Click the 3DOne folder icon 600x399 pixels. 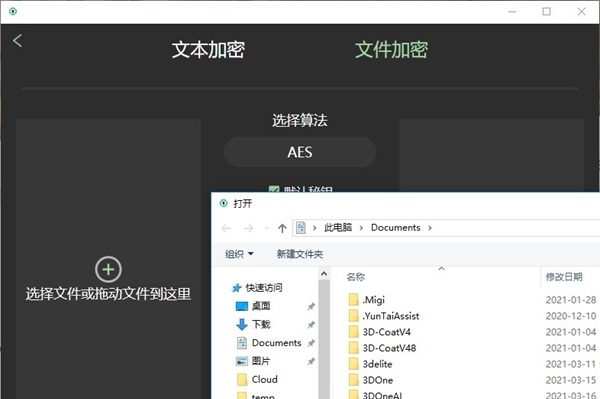click(x=354, y=380)
